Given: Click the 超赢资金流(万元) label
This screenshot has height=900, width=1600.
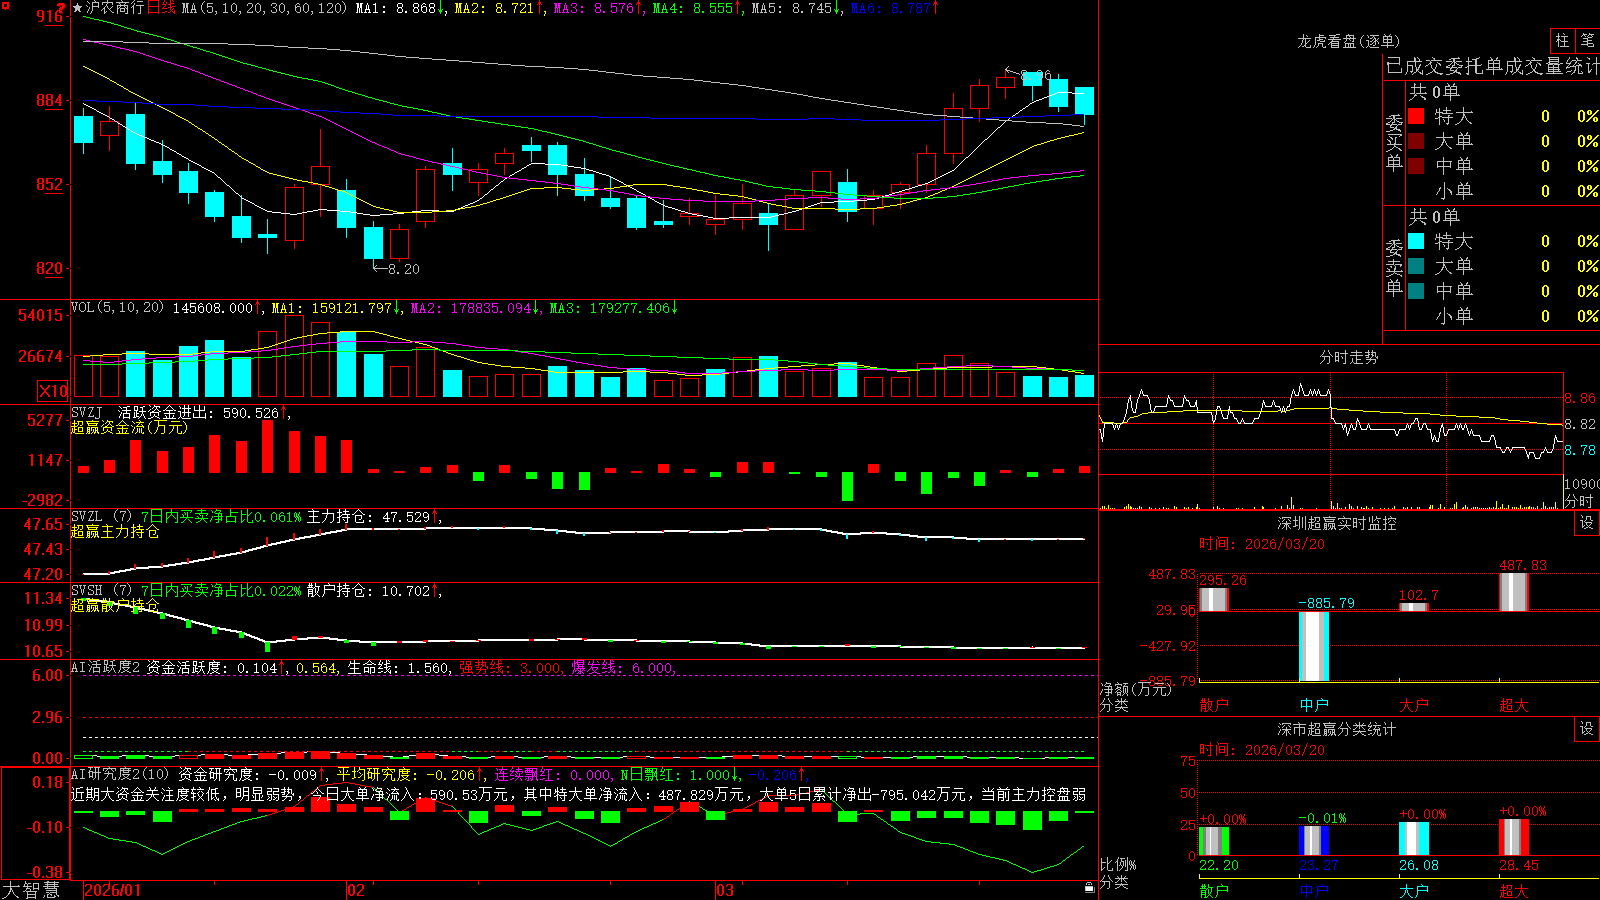Looking at the screenshot, I should pyautogui.click(x=129, y=427).
